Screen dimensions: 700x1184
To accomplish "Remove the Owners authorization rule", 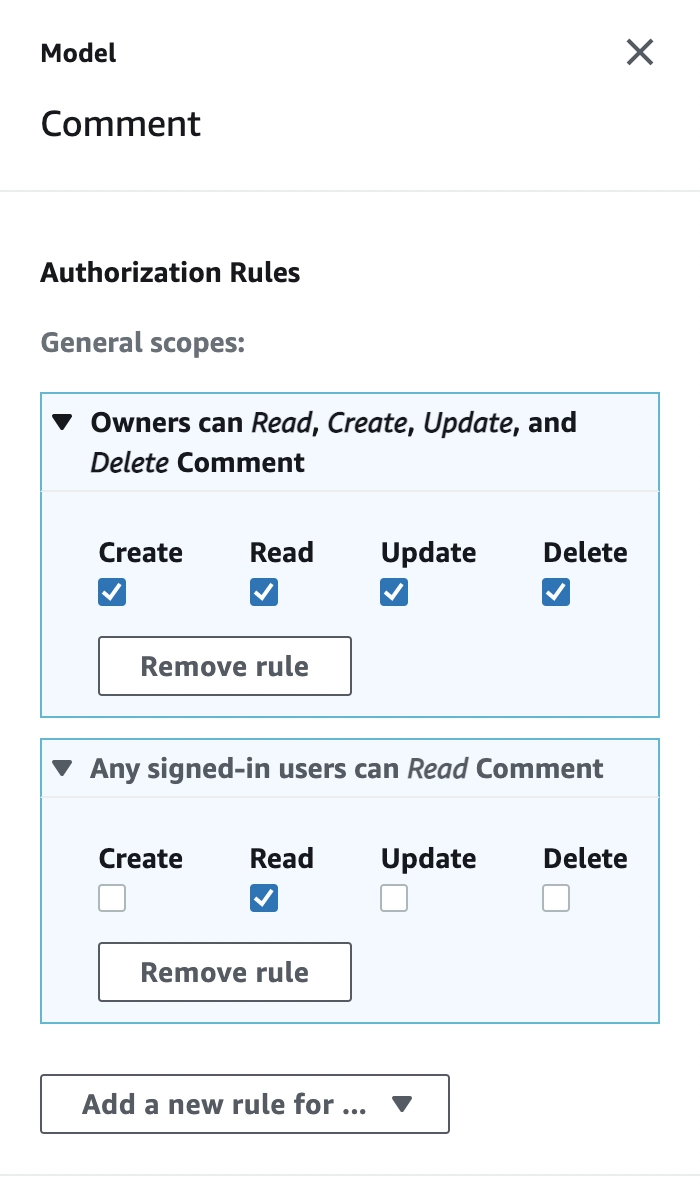I will pyautogui.click(x=224, y=666).
